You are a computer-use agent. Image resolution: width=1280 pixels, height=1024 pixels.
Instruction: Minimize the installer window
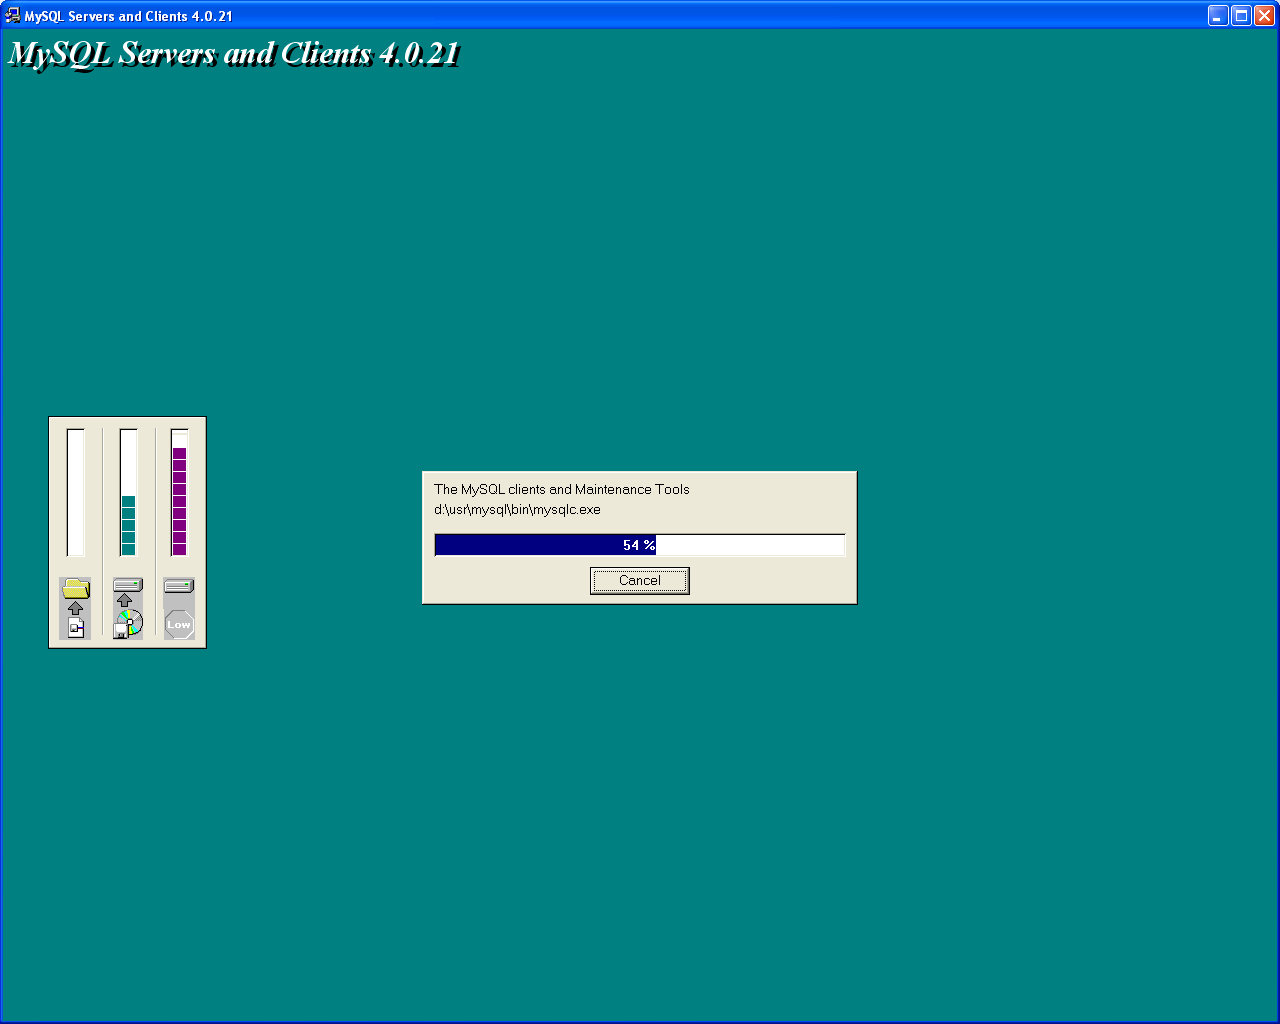(1218, 15)
